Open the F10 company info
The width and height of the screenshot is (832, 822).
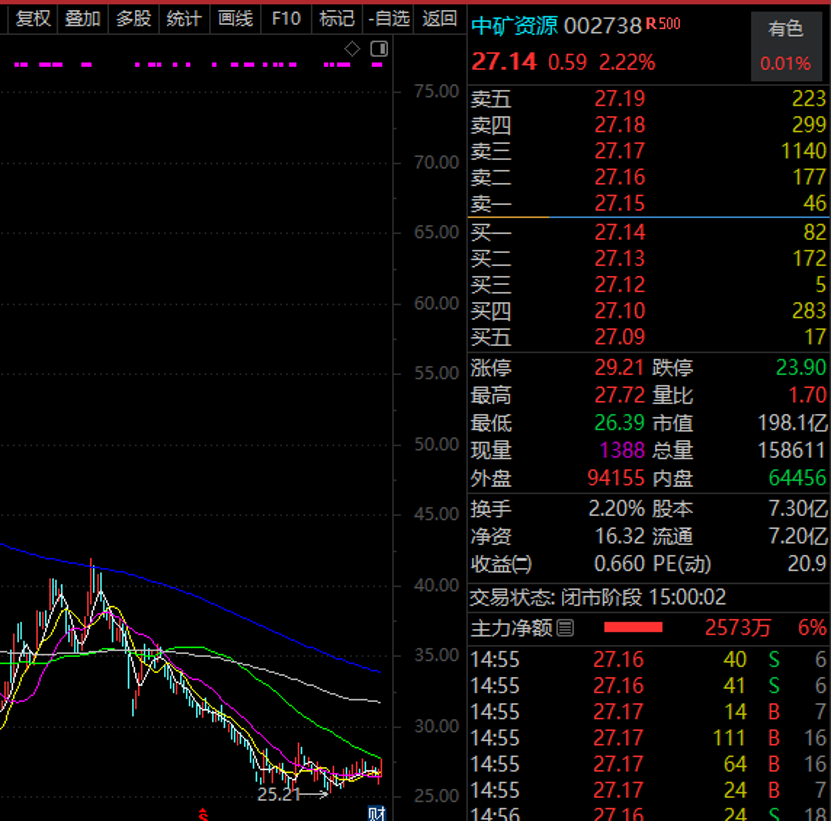286,19
